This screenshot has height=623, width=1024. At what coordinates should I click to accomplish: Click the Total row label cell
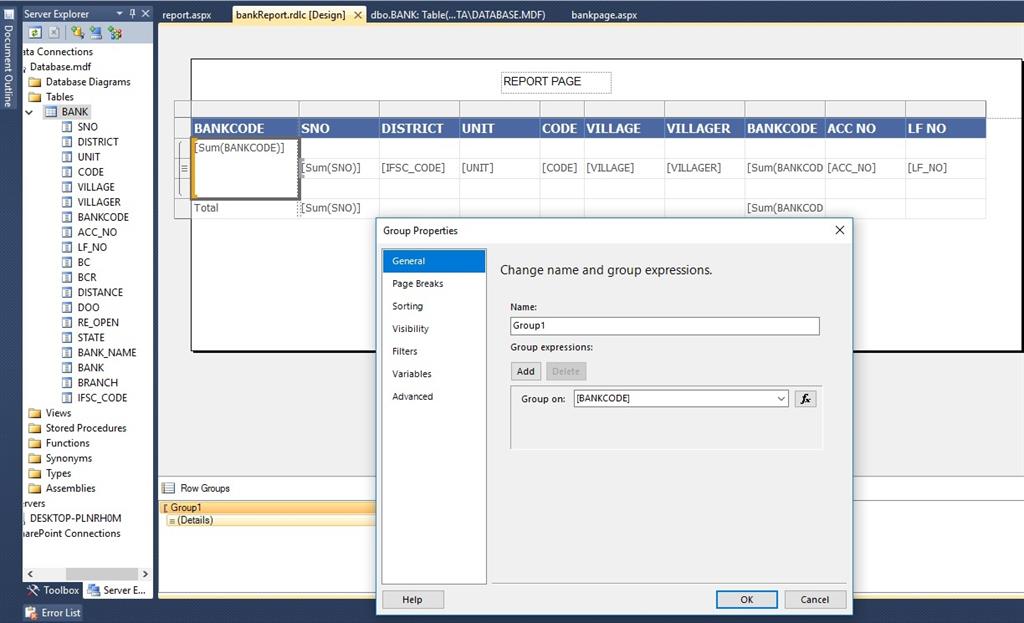pos(245,208)
